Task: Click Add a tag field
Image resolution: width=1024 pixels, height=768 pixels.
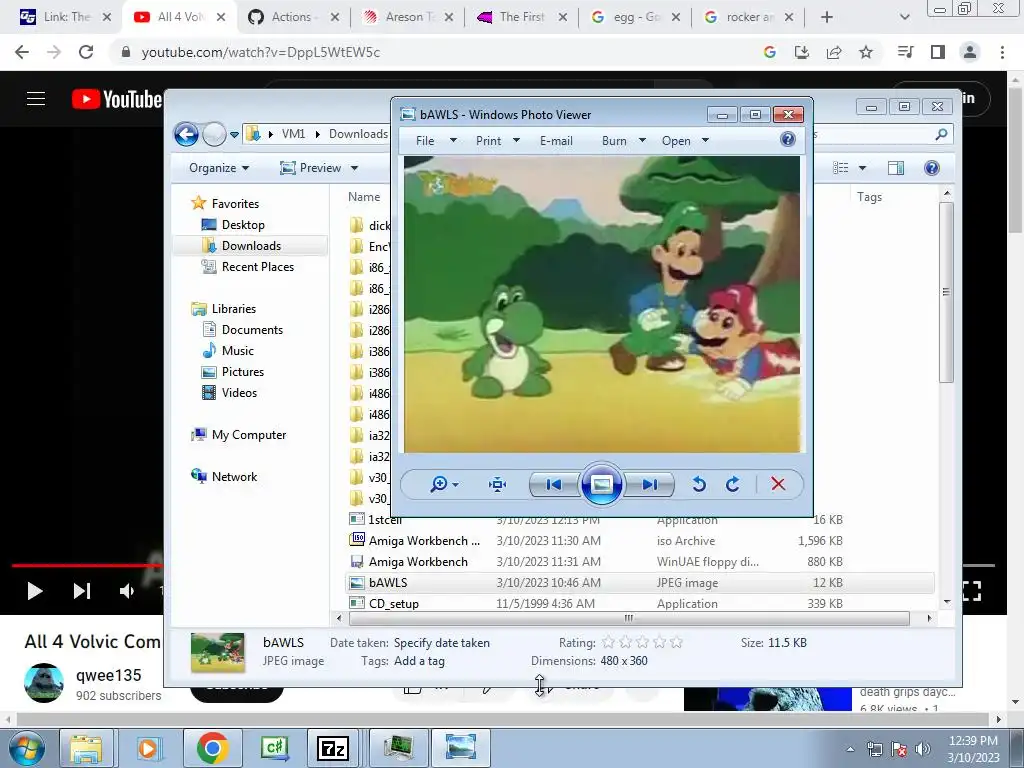Action: [419, 661]
